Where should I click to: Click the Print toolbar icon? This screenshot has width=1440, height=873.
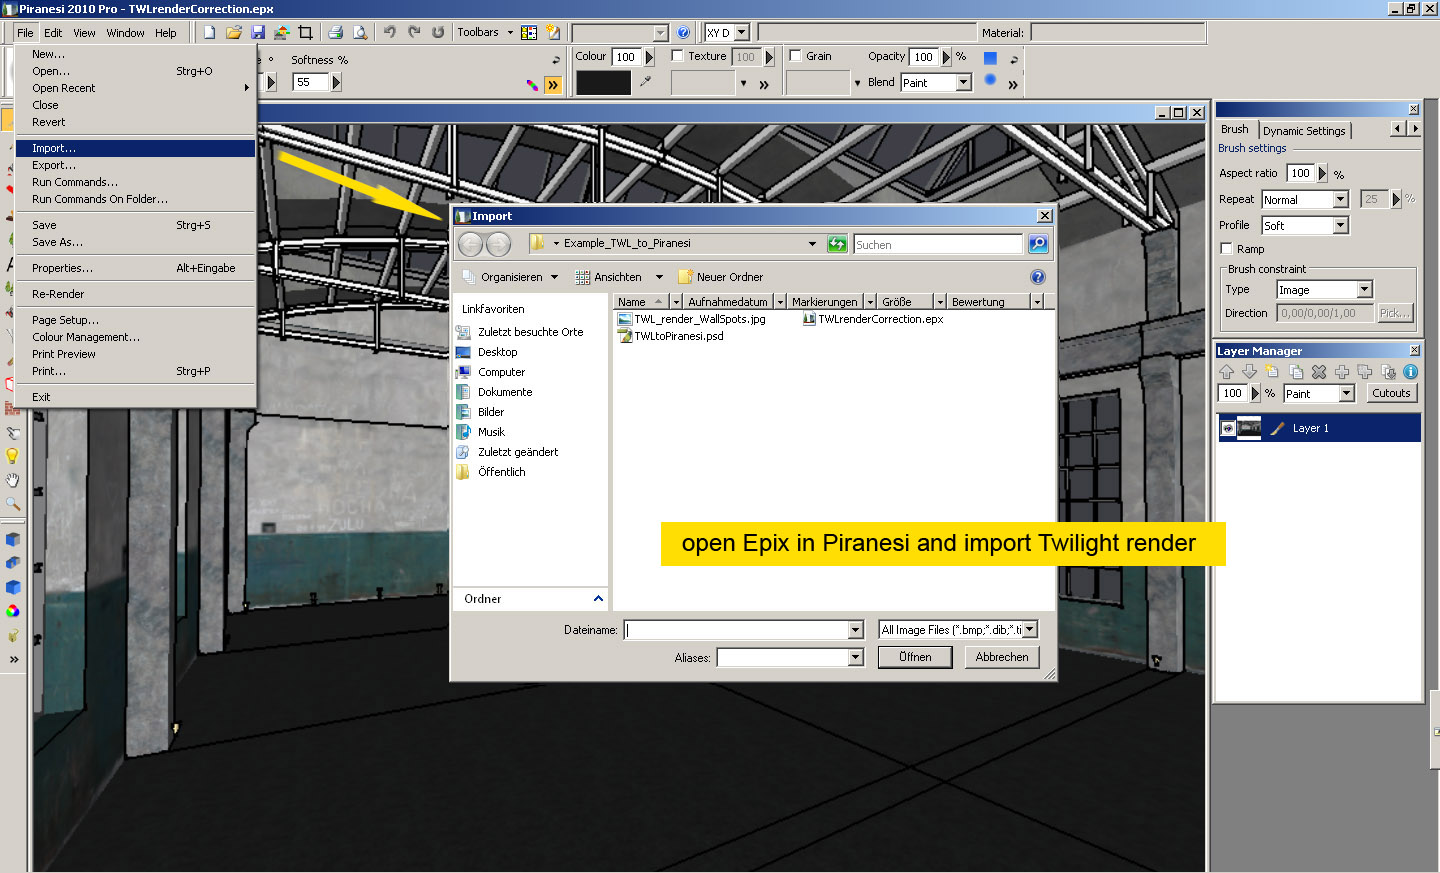[x=335, y=32]
